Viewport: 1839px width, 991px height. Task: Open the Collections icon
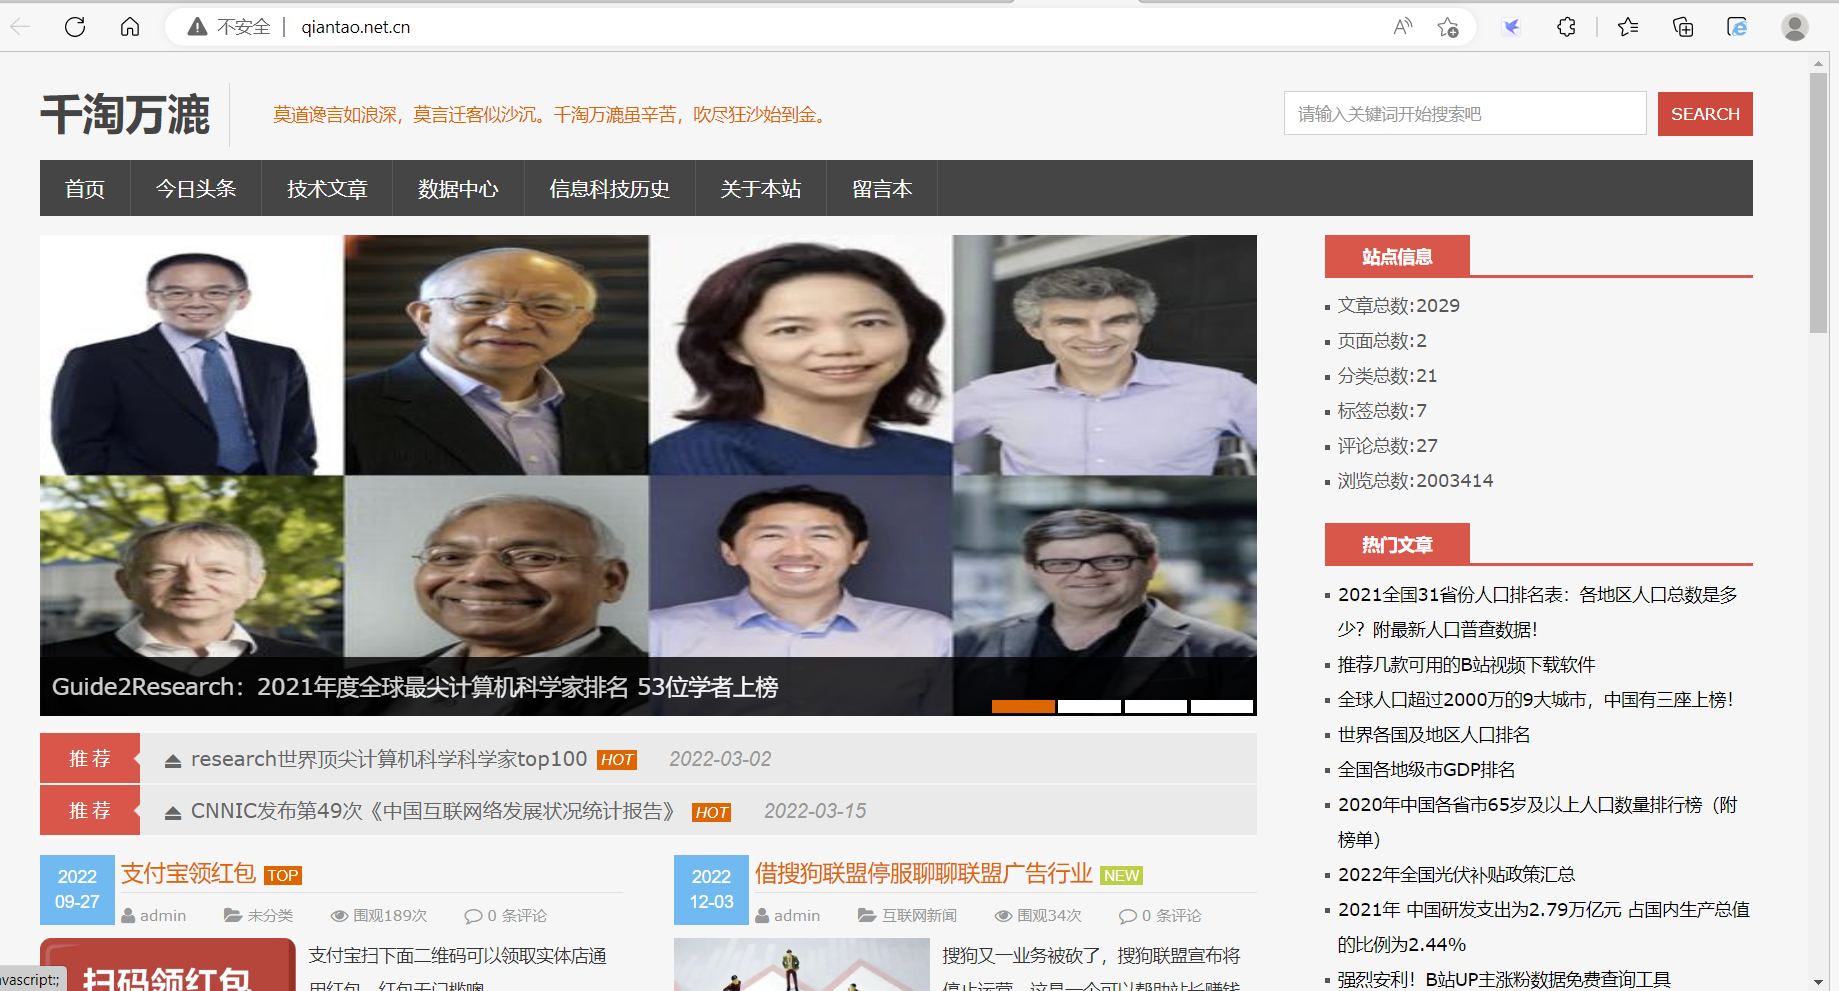coord(1683,27)
